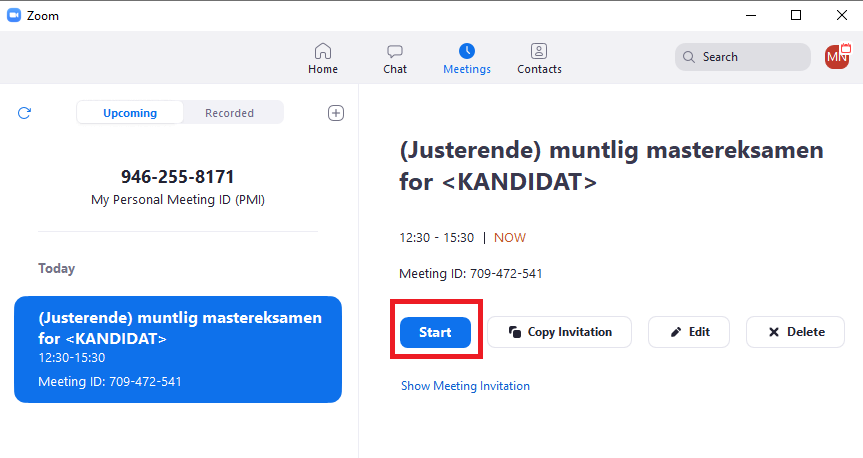The image size is (863, 458).
Task: Open the Contacts icon
Action: [x=539, y=51]
